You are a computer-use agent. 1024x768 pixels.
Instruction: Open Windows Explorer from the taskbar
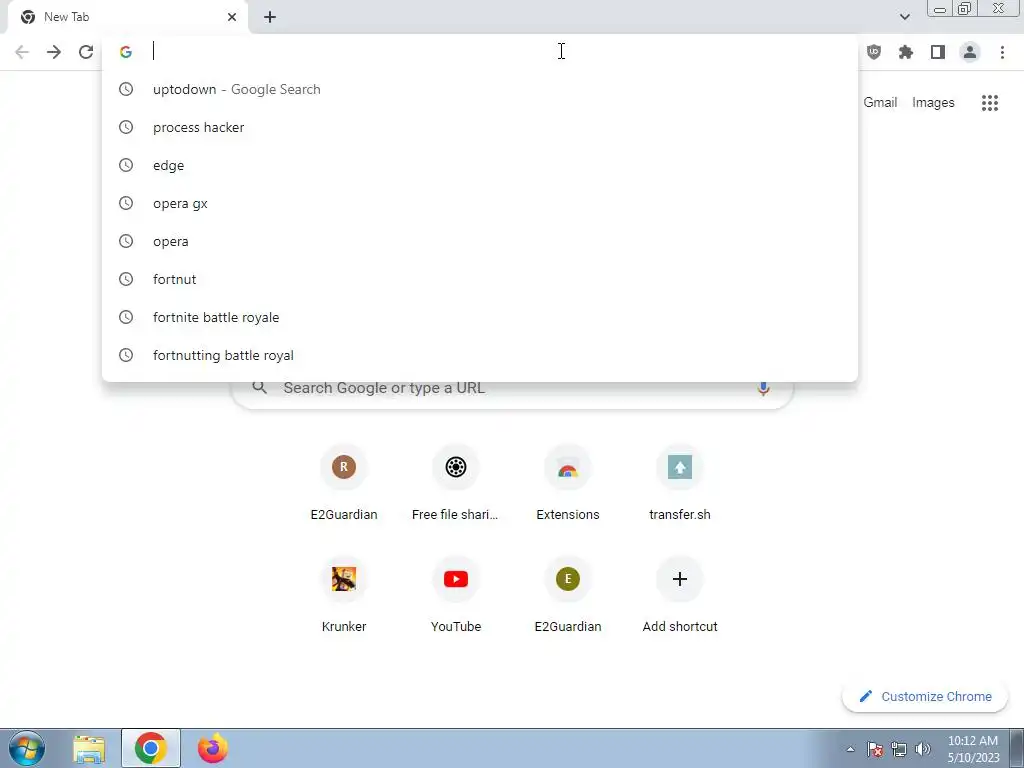coord(89,749)
